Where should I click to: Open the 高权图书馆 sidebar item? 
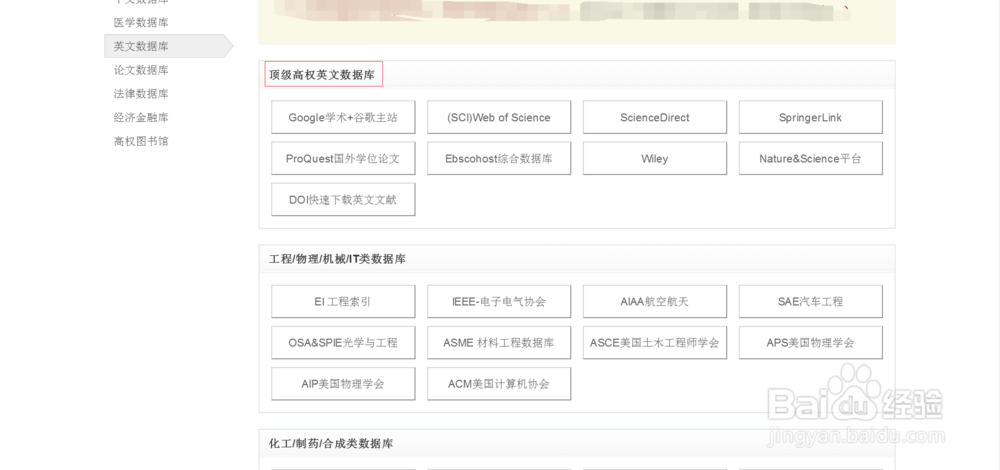coord(141,141)
